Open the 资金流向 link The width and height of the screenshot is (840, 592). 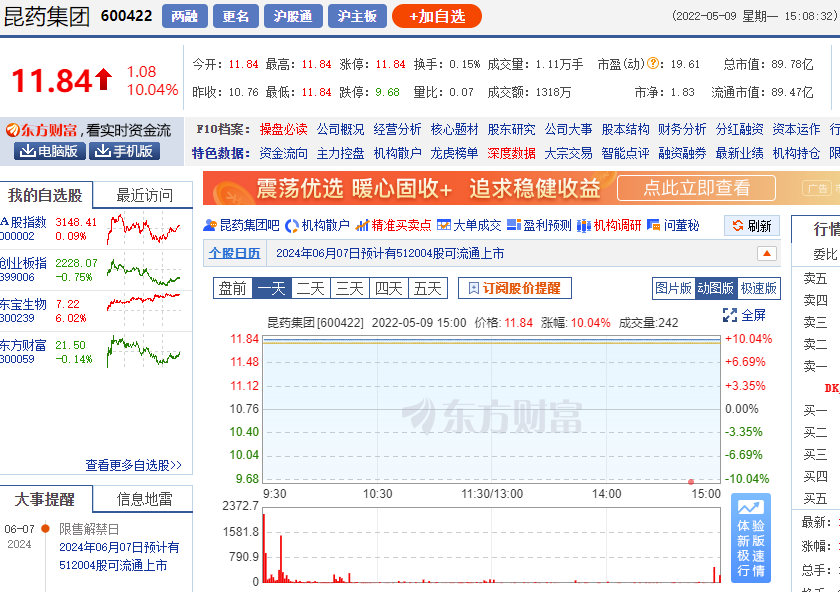pos(283,154)
